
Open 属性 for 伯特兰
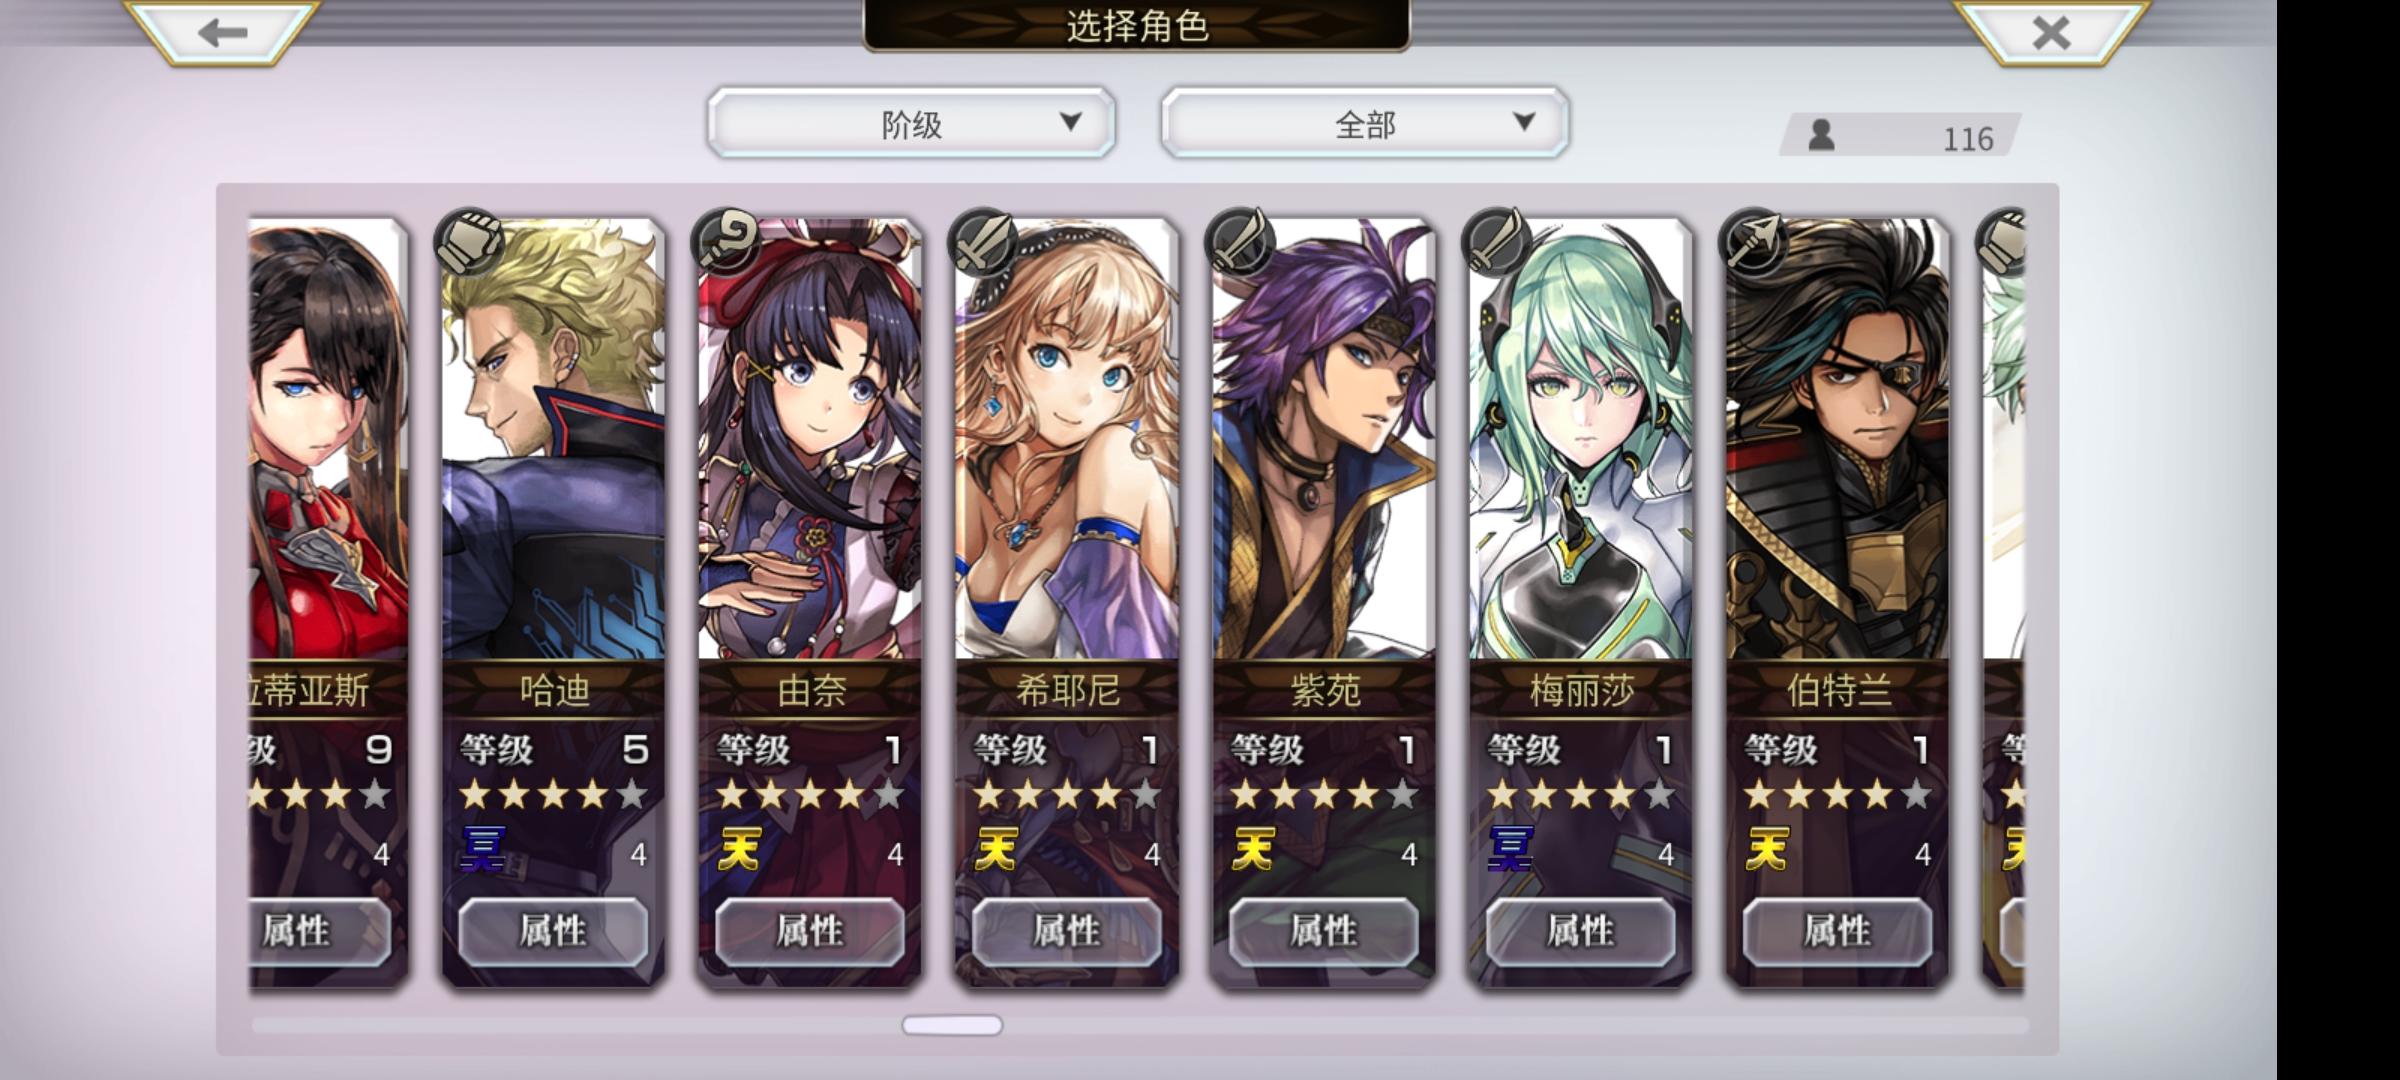coord(1837,932)
